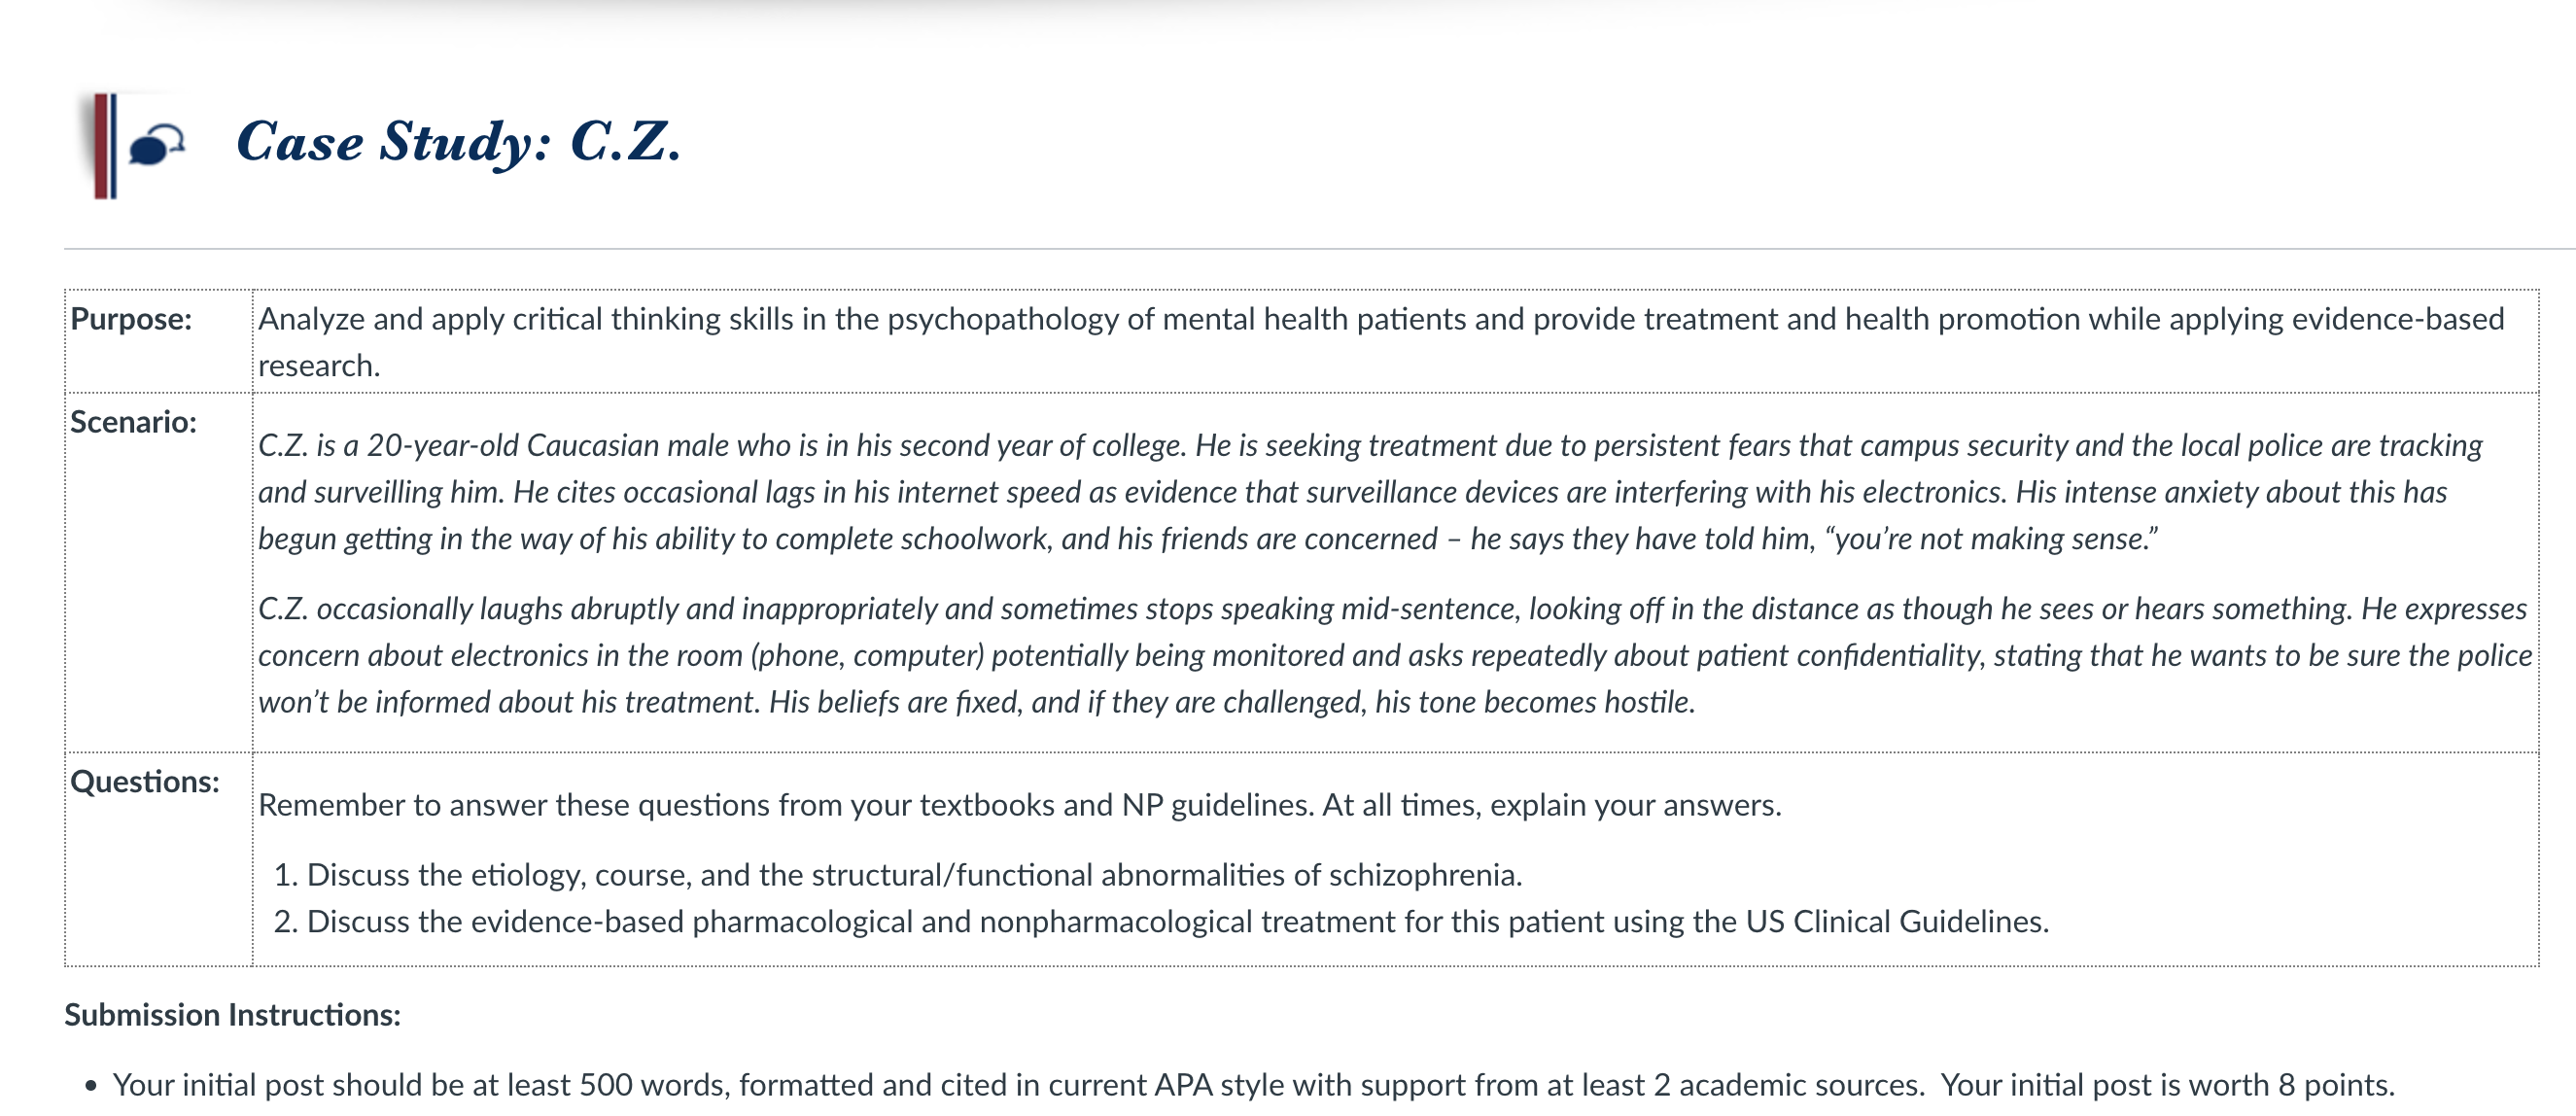Click the speech bubble discussion icon

157,145
